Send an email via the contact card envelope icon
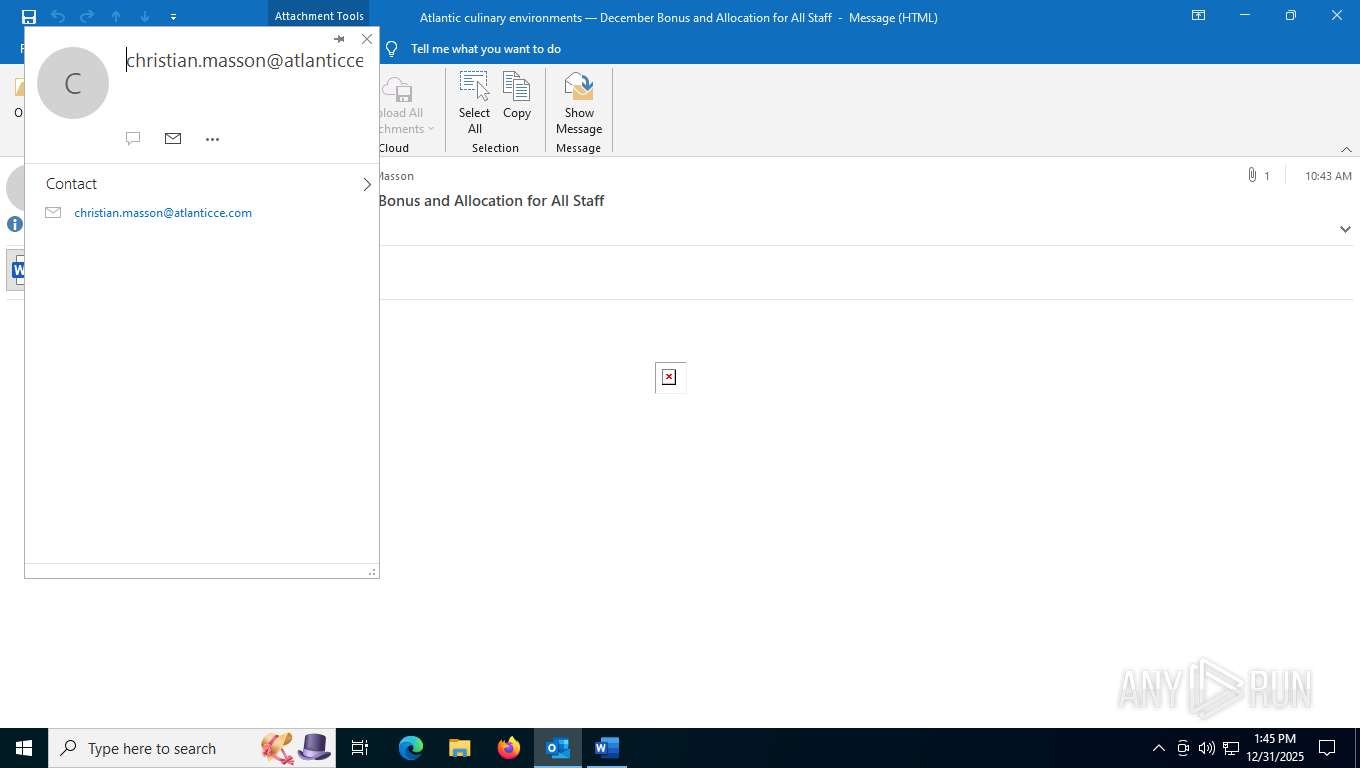This screenshot has width=1360, height=768. point(173,139)
